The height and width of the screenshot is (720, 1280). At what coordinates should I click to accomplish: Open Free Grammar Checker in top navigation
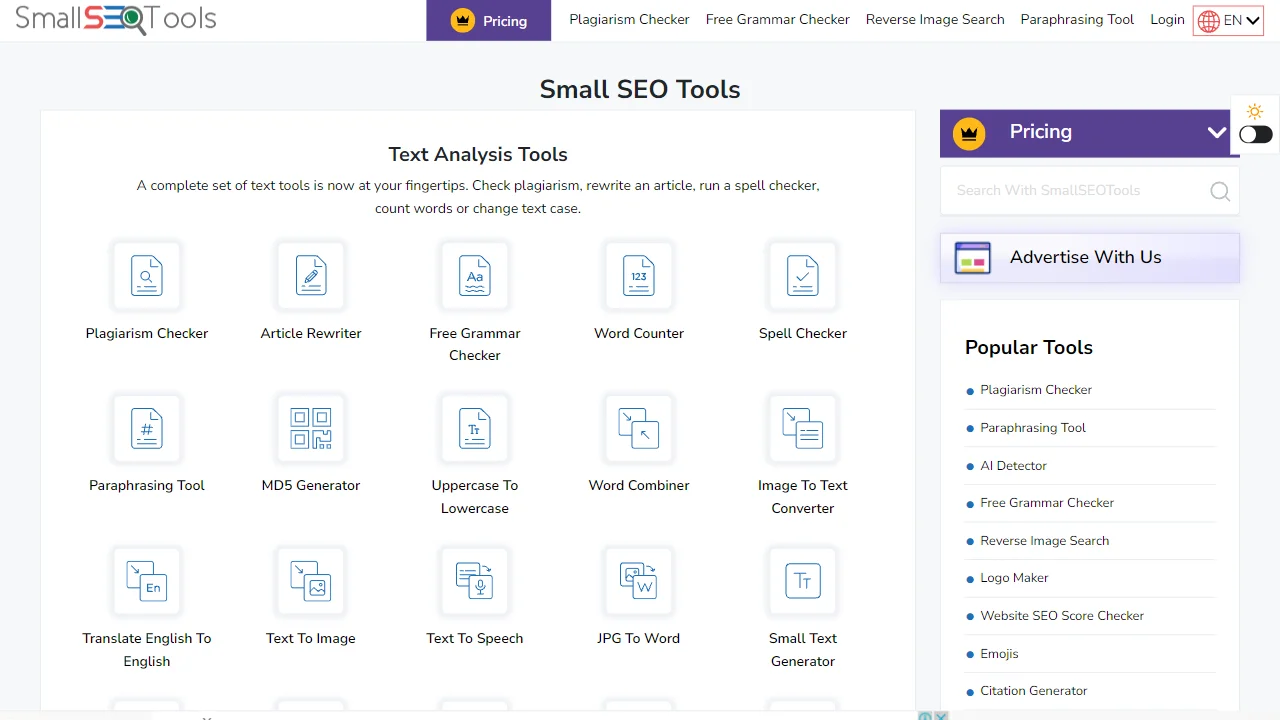click(778, 19)
